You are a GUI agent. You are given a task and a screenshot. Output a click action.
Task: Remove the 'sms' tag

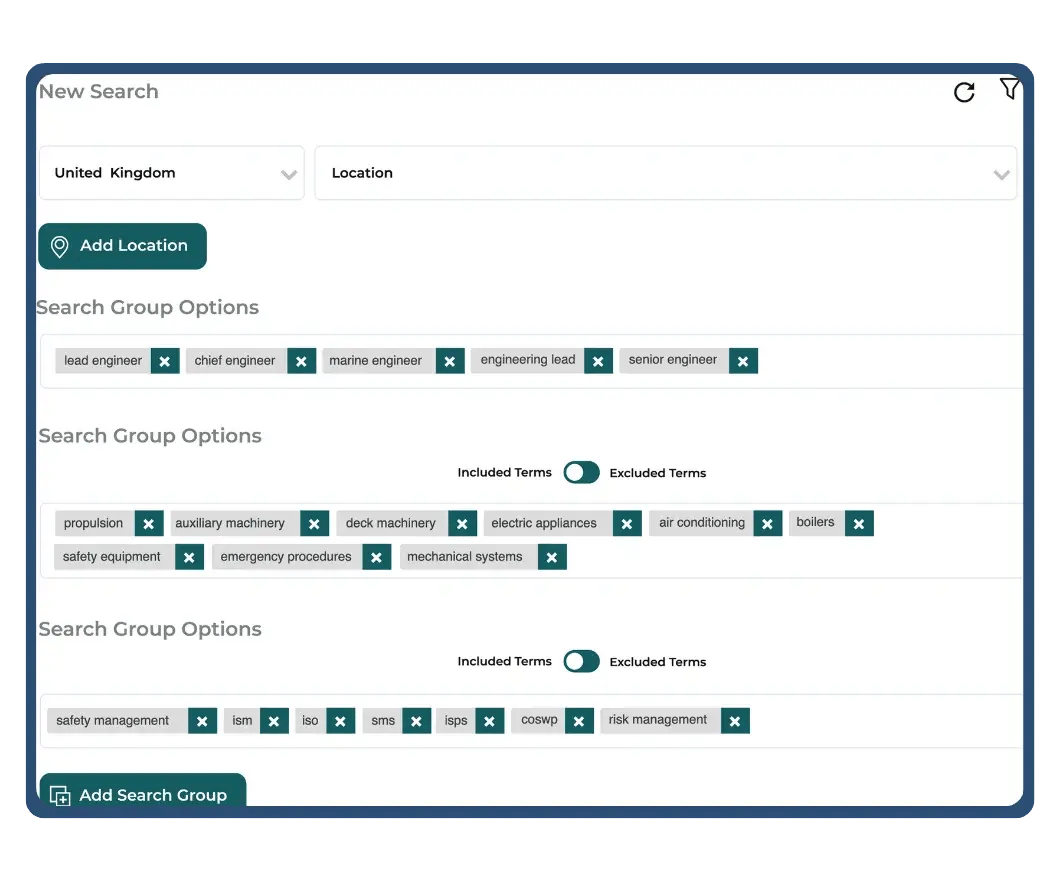pyautogui.click(x=416, y=720)
